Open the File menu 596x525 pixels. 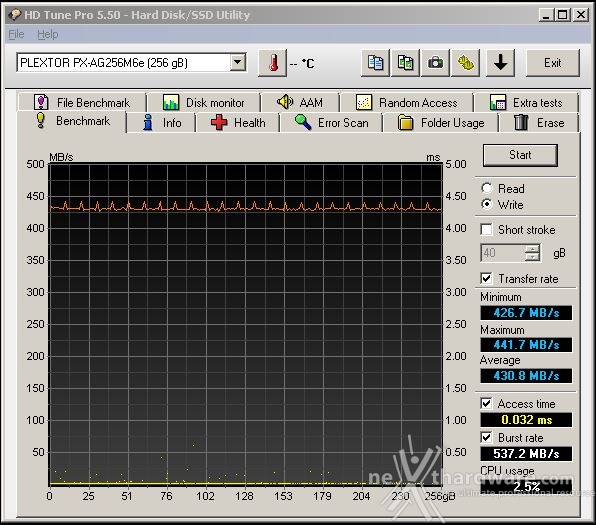pyautogui.click(x=16, y=34)
